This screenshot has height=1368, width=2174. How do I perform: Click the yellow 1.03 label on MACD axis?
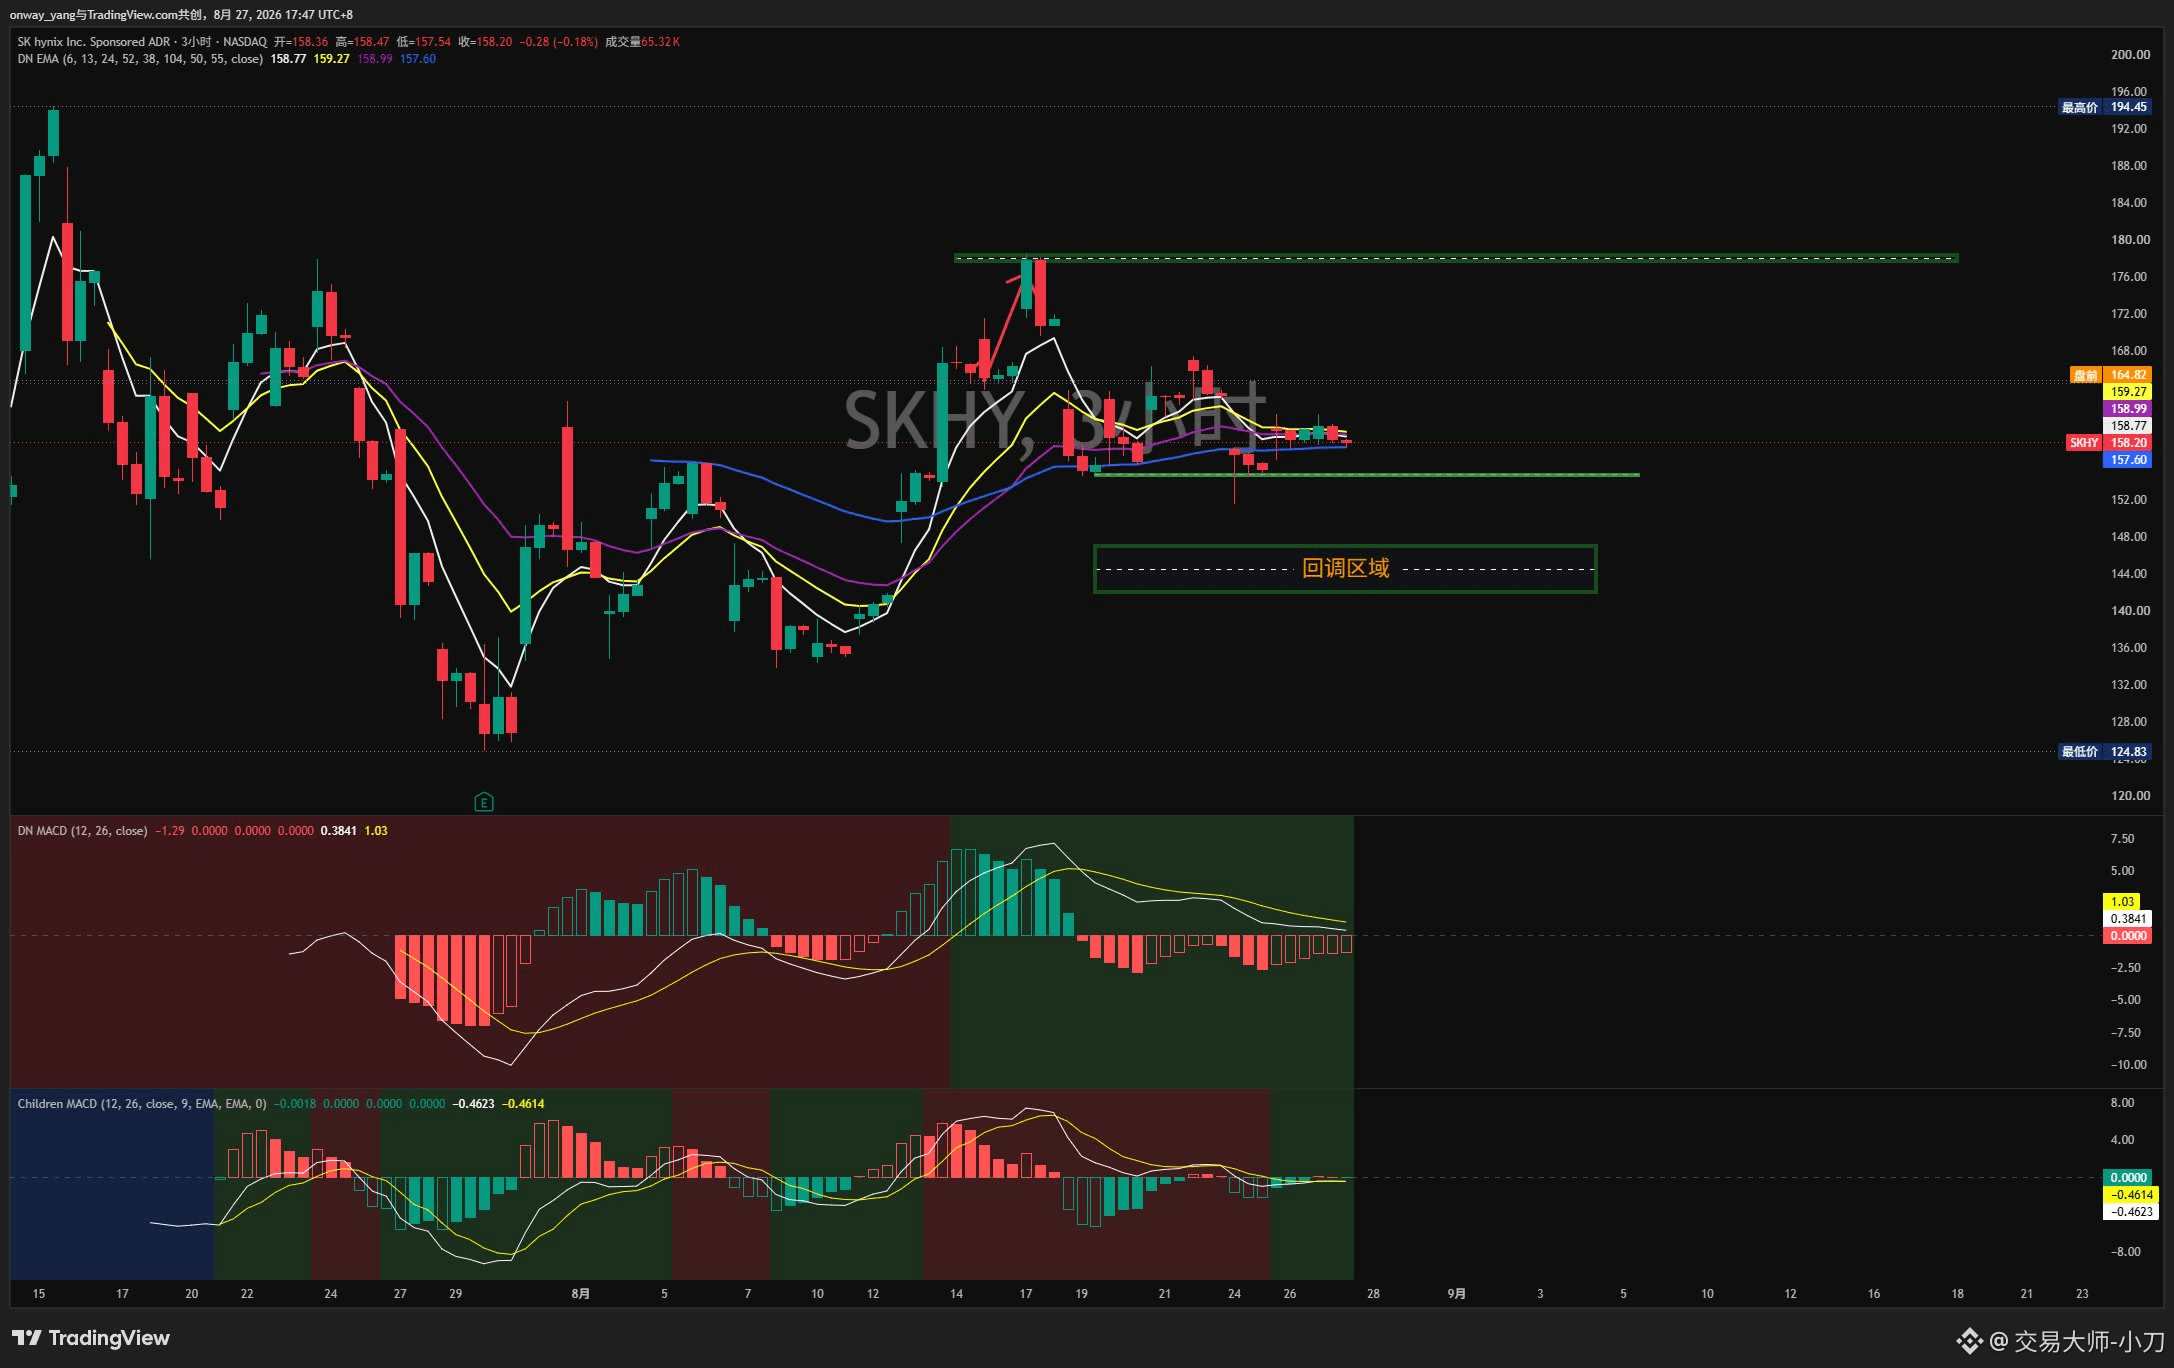tap(2122, 902)
